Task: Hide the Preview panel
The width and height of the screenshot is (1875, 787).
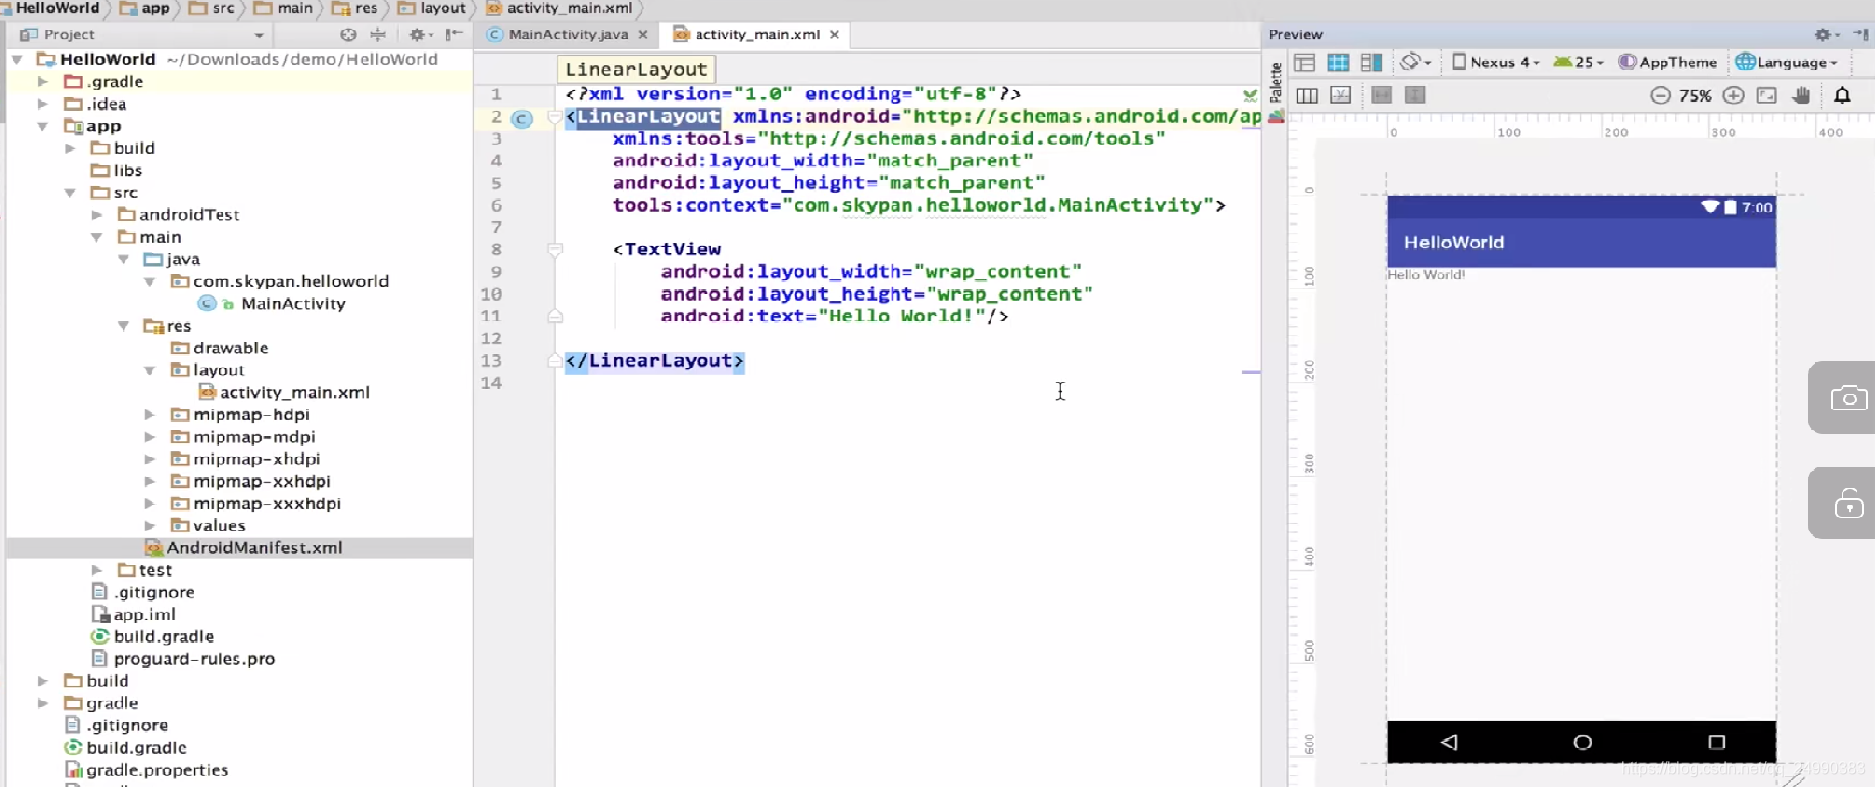Action: [x=1861, y=35]
